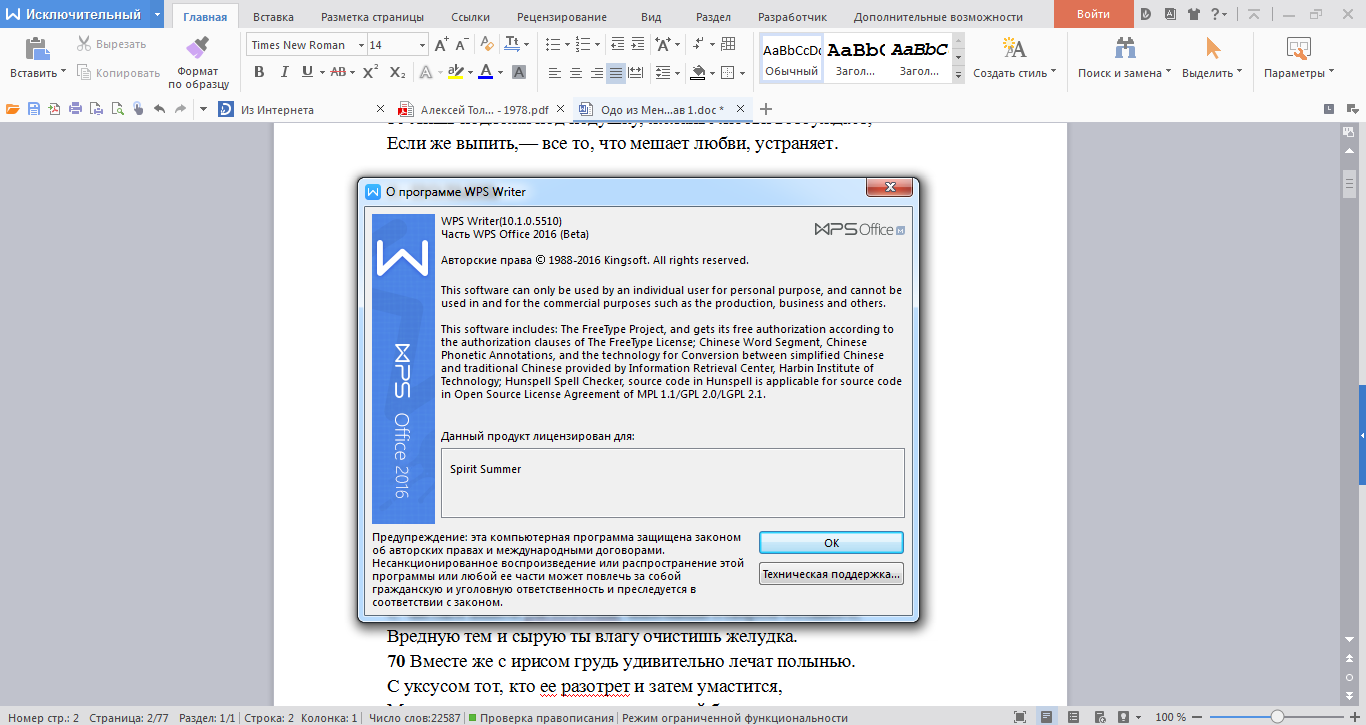Screen dimensions: 1366x725
Task: Increase the font size with grow icon
Action: (x=441, y=44)
